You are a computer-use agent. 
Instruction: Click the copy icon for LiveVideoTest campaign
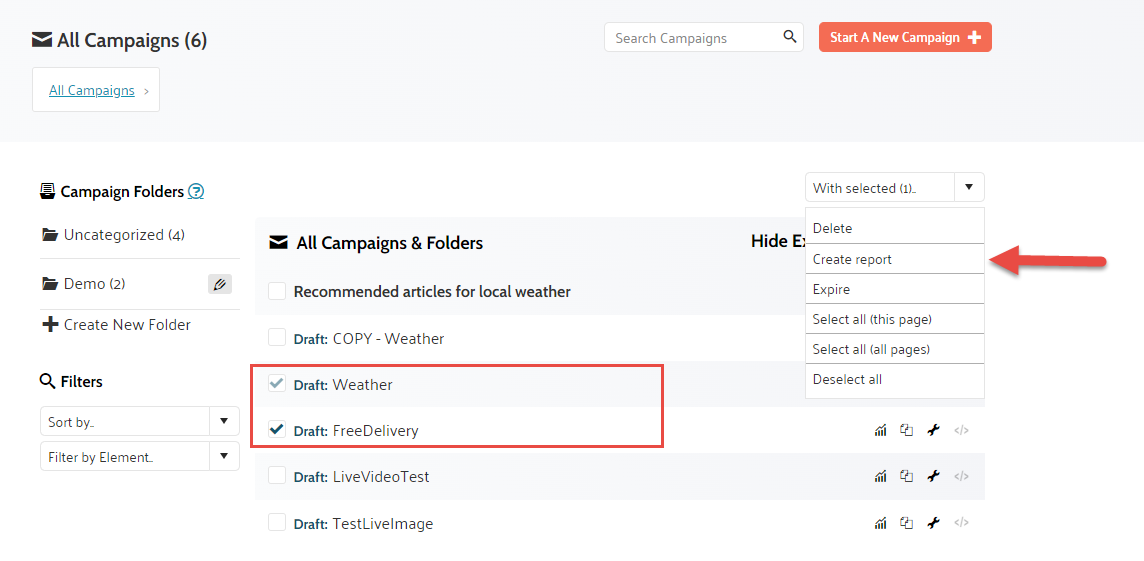[x=906, y=477]
